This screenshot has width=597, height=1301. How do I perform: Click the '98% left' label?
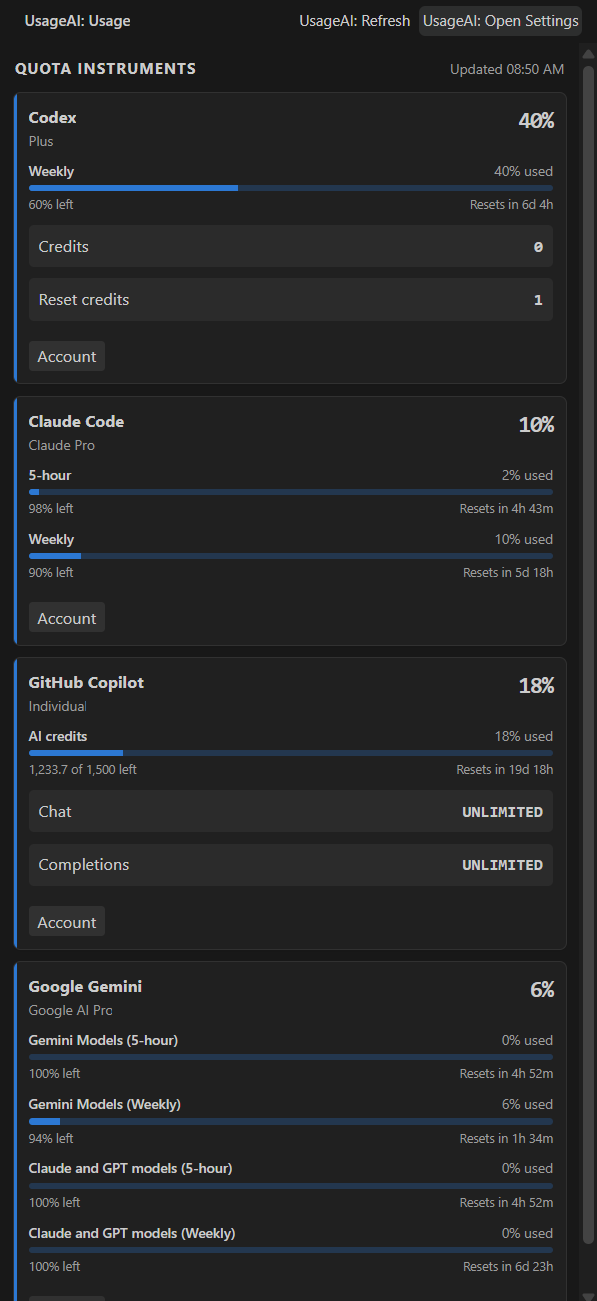pyautogui.click(x=51, y=509)
